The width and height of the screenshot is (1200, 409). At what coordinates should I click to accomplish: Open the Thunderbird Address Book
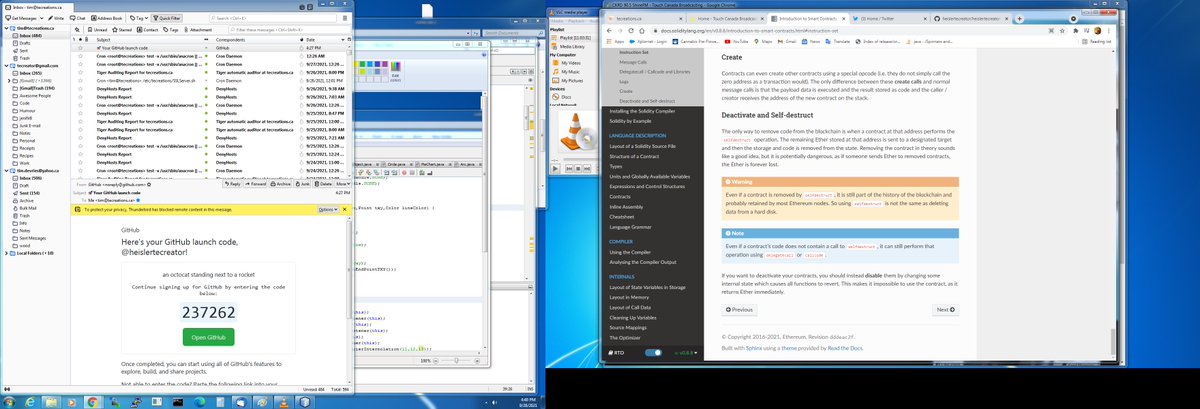108,18
